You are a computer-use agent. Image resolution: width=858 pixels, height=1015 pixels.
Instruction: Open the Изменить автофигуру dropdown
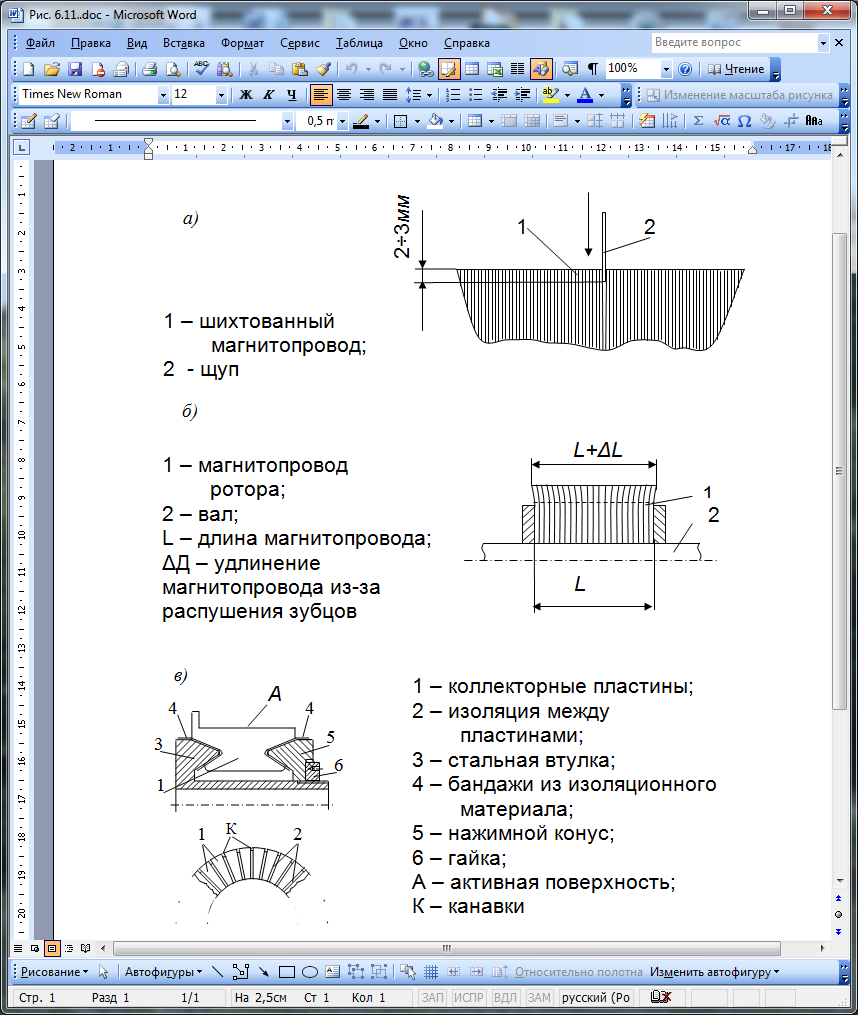tap(714, 972)
